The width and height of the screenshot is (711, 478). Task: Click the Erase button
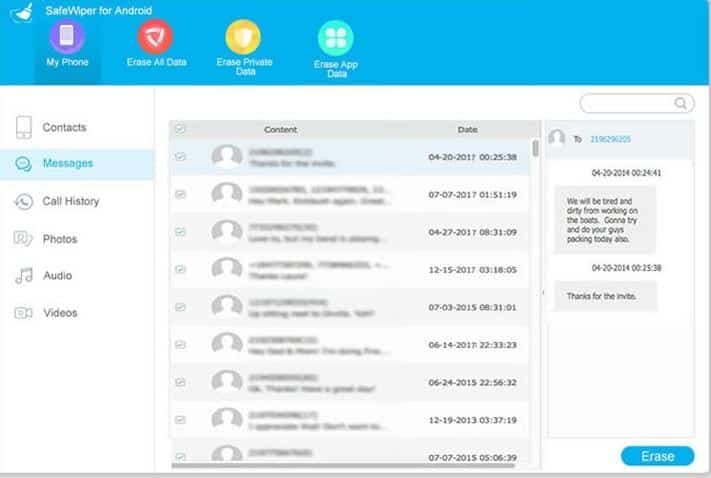click(x=657, y=456)
